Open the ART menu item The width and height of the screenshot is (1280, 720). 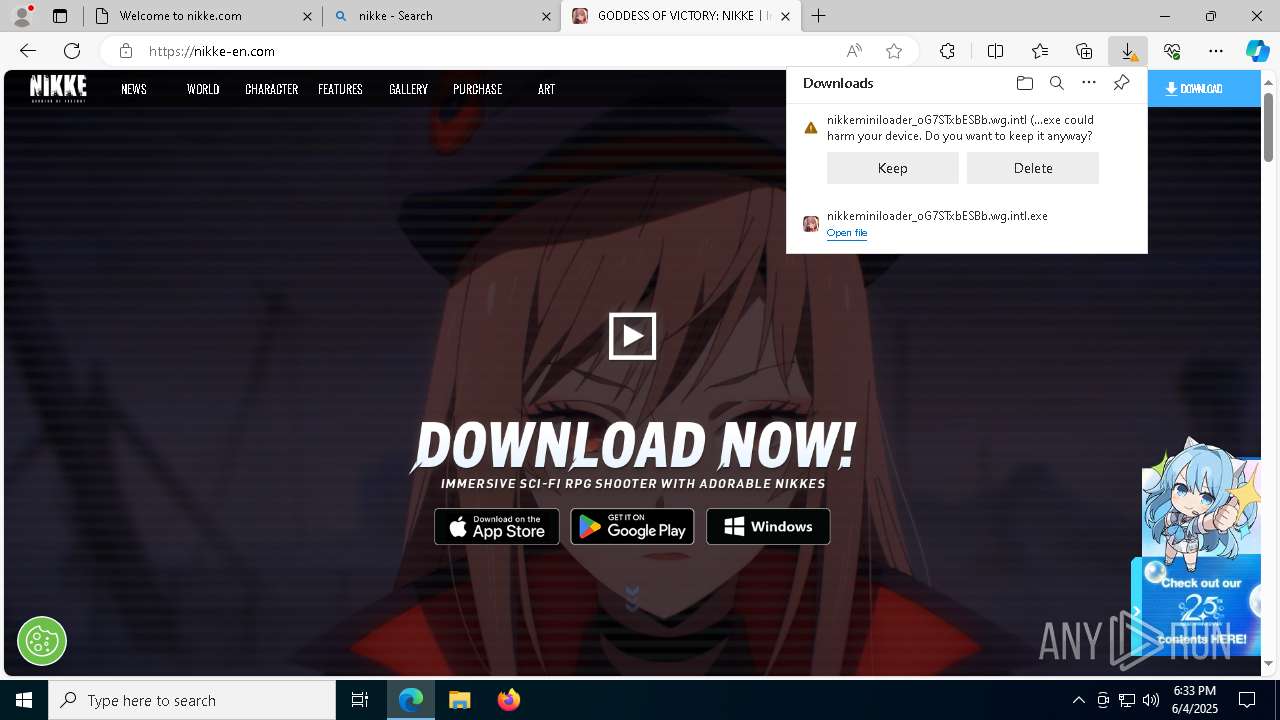546,89
